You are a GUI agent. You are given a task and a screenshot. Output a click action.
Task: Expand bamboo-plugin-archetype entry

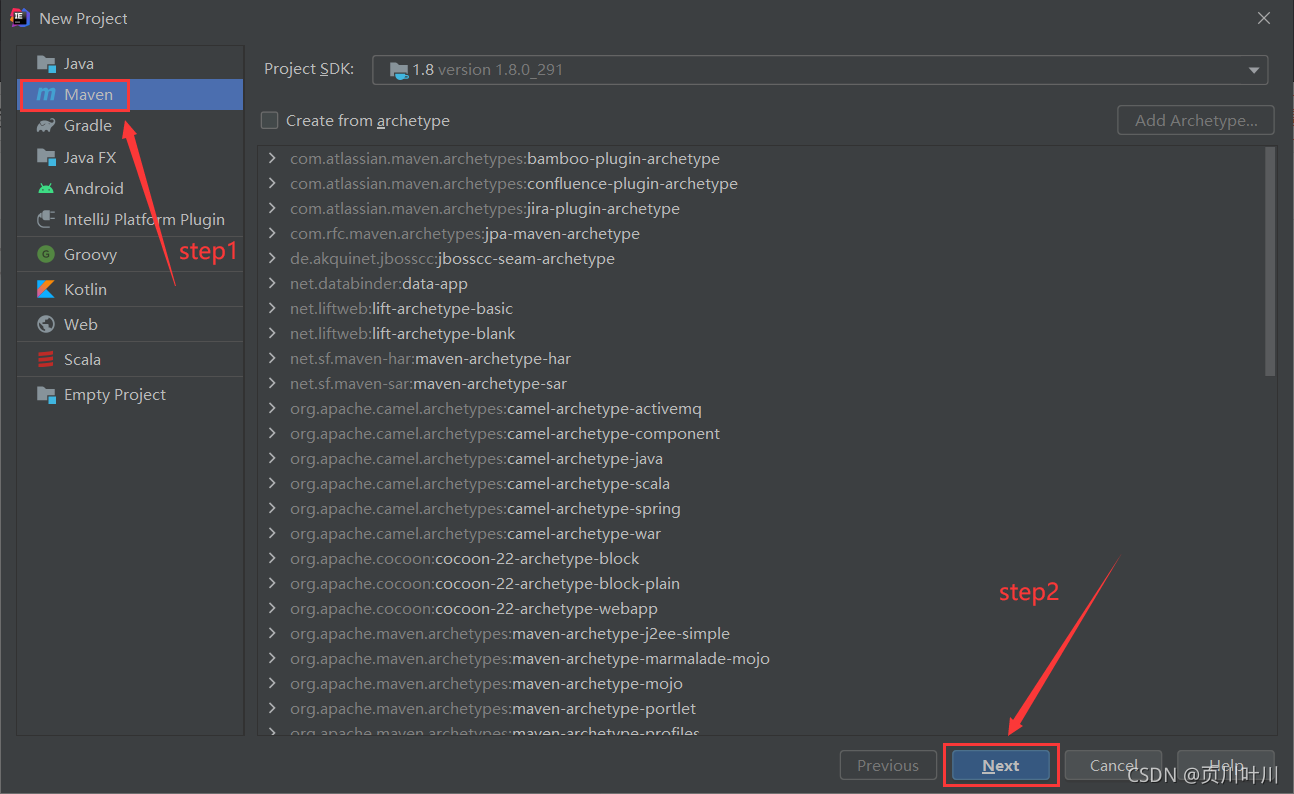click(x=272, y=158)
